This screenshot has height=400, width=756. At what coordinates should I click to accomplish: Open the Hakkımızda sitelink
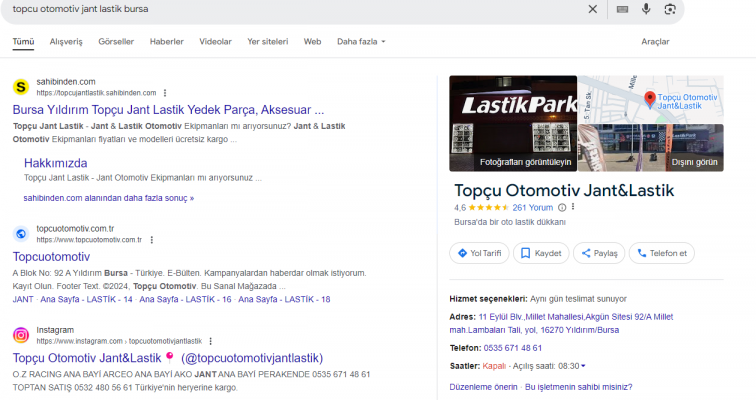55,163
